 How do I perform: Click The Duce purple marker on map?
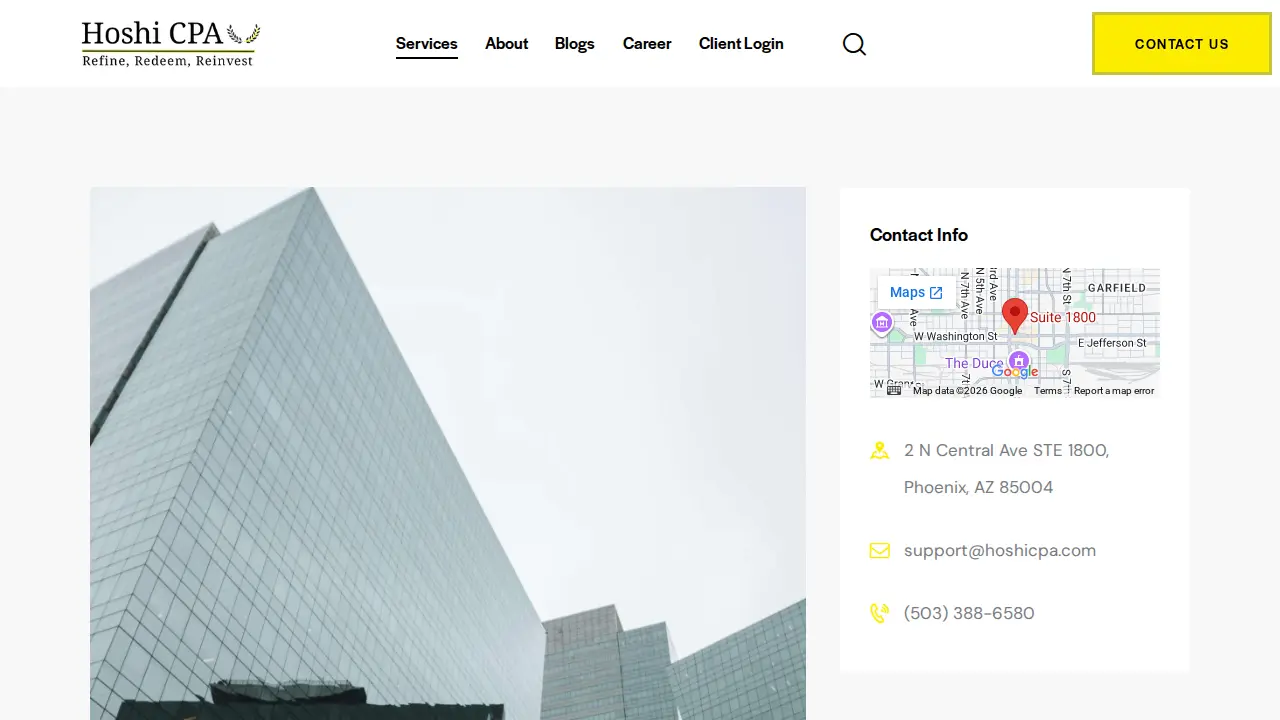[x=1019, y=360]
